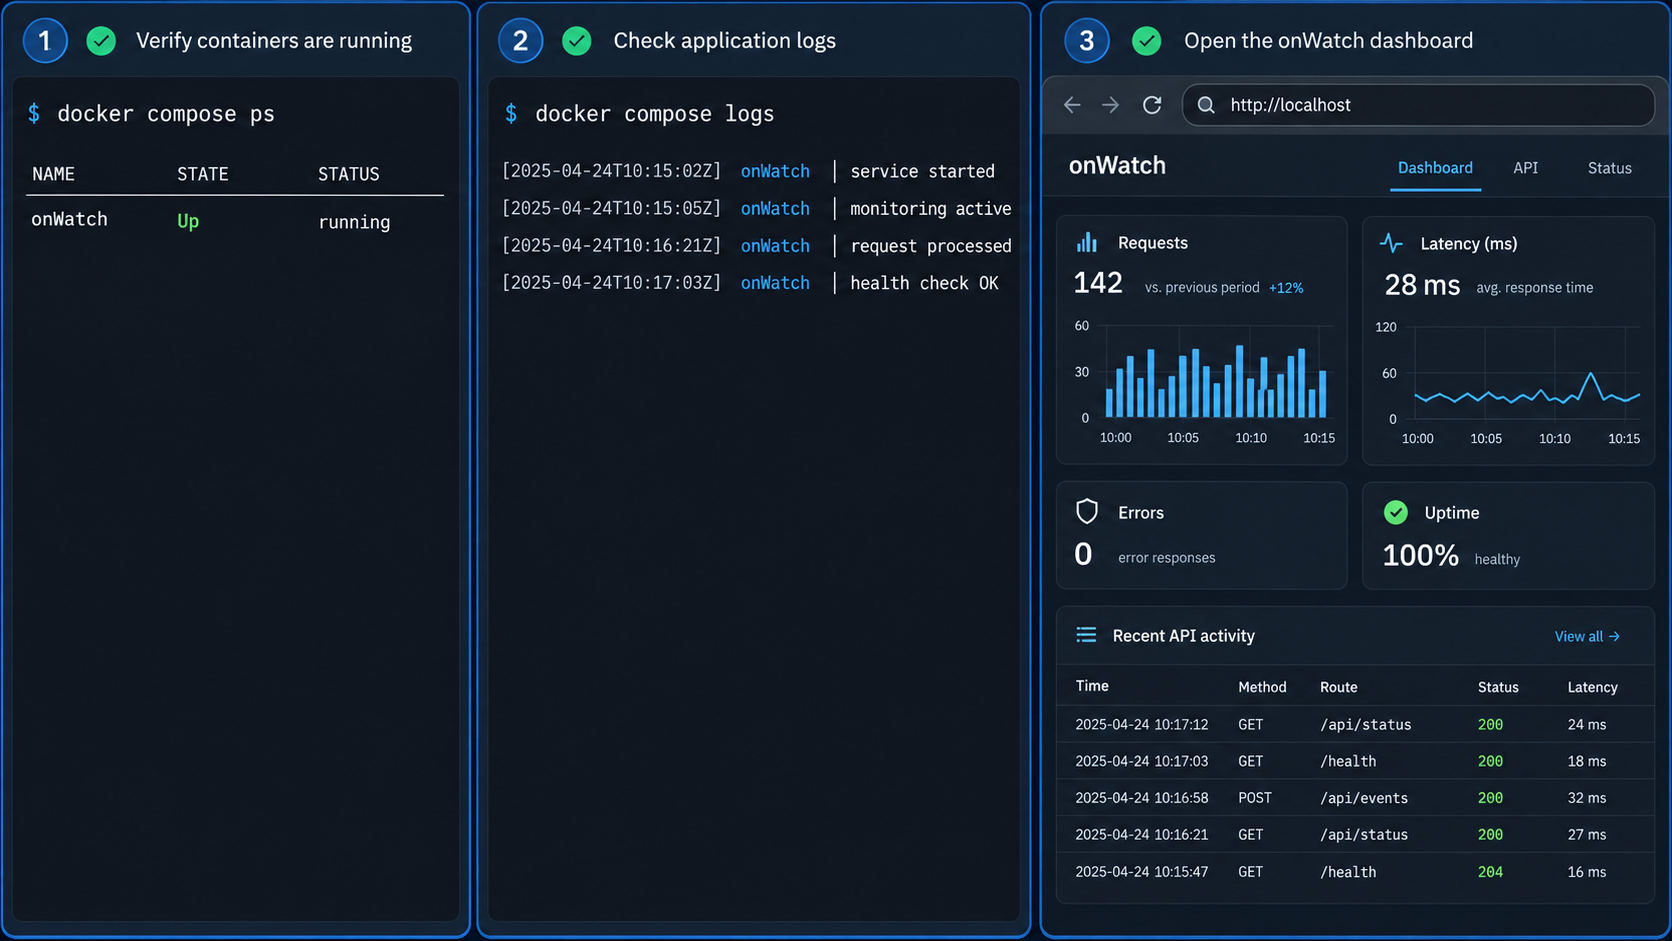The width and height of the screenshot is (1672, 941).
Task: Click the Requests bar chart icon
Action: point(1087,242)
